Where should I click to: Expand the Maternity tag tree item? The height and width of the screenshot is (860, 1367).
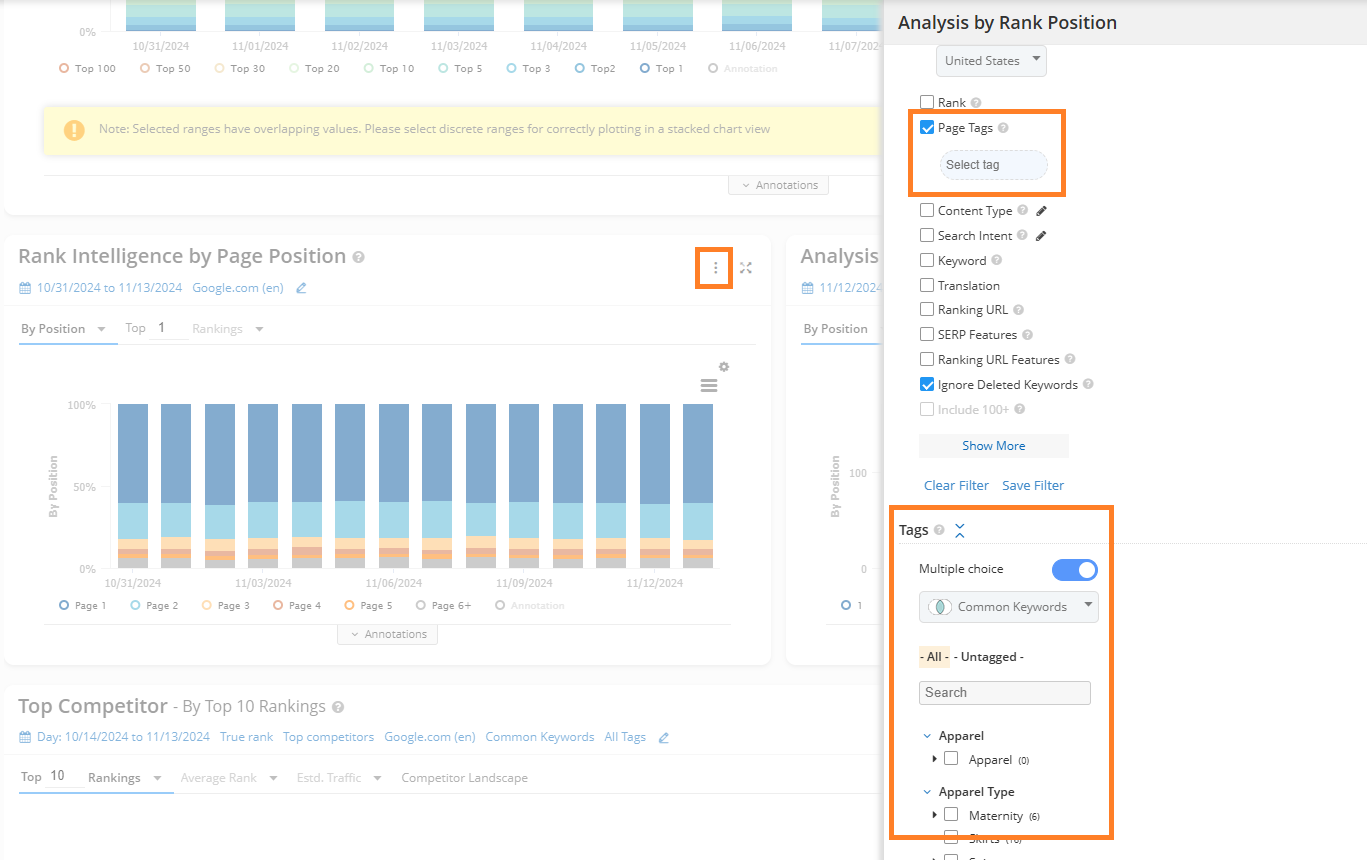[x=935, y=815]
